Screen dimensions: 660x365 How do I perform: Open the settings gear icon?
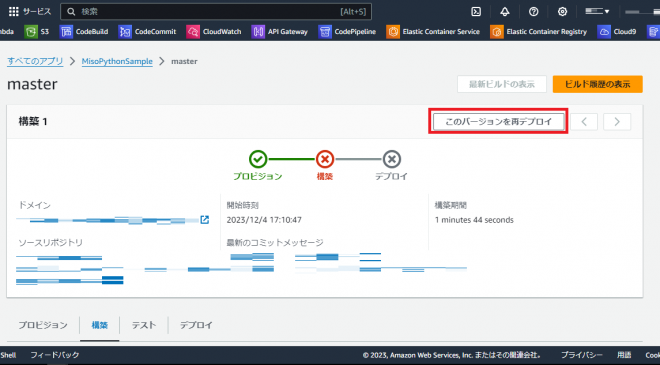tap(562, 12)
